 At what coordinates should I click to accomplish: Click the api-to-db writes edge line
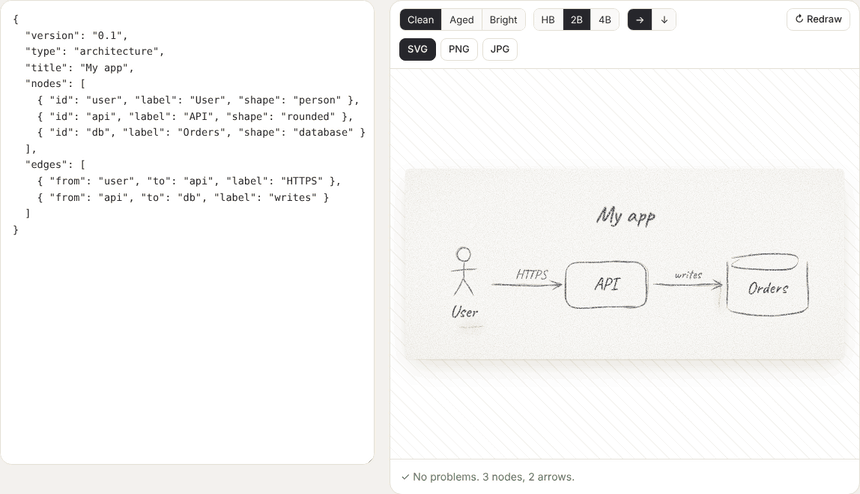183,197
